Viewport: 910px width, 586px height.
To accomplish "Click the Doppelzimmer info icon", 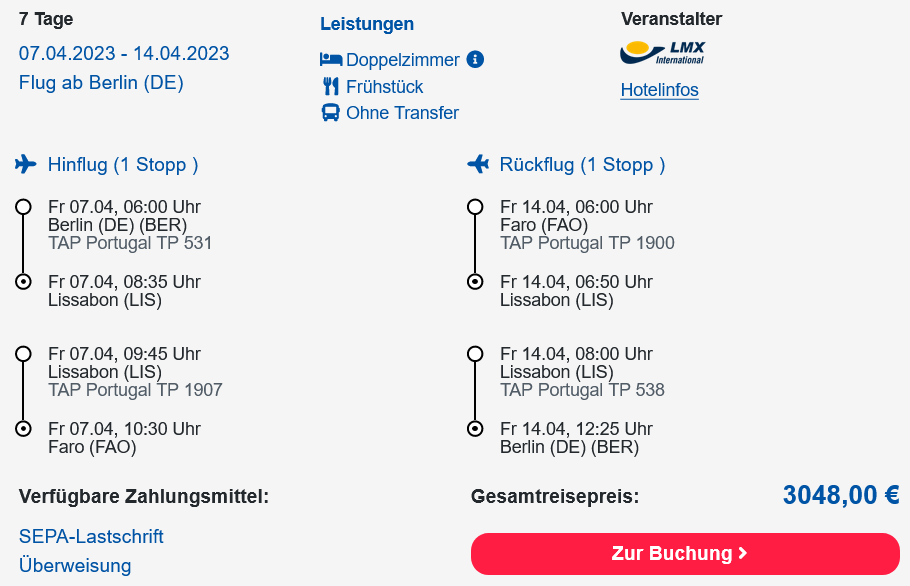I will (x=475, y=59).
